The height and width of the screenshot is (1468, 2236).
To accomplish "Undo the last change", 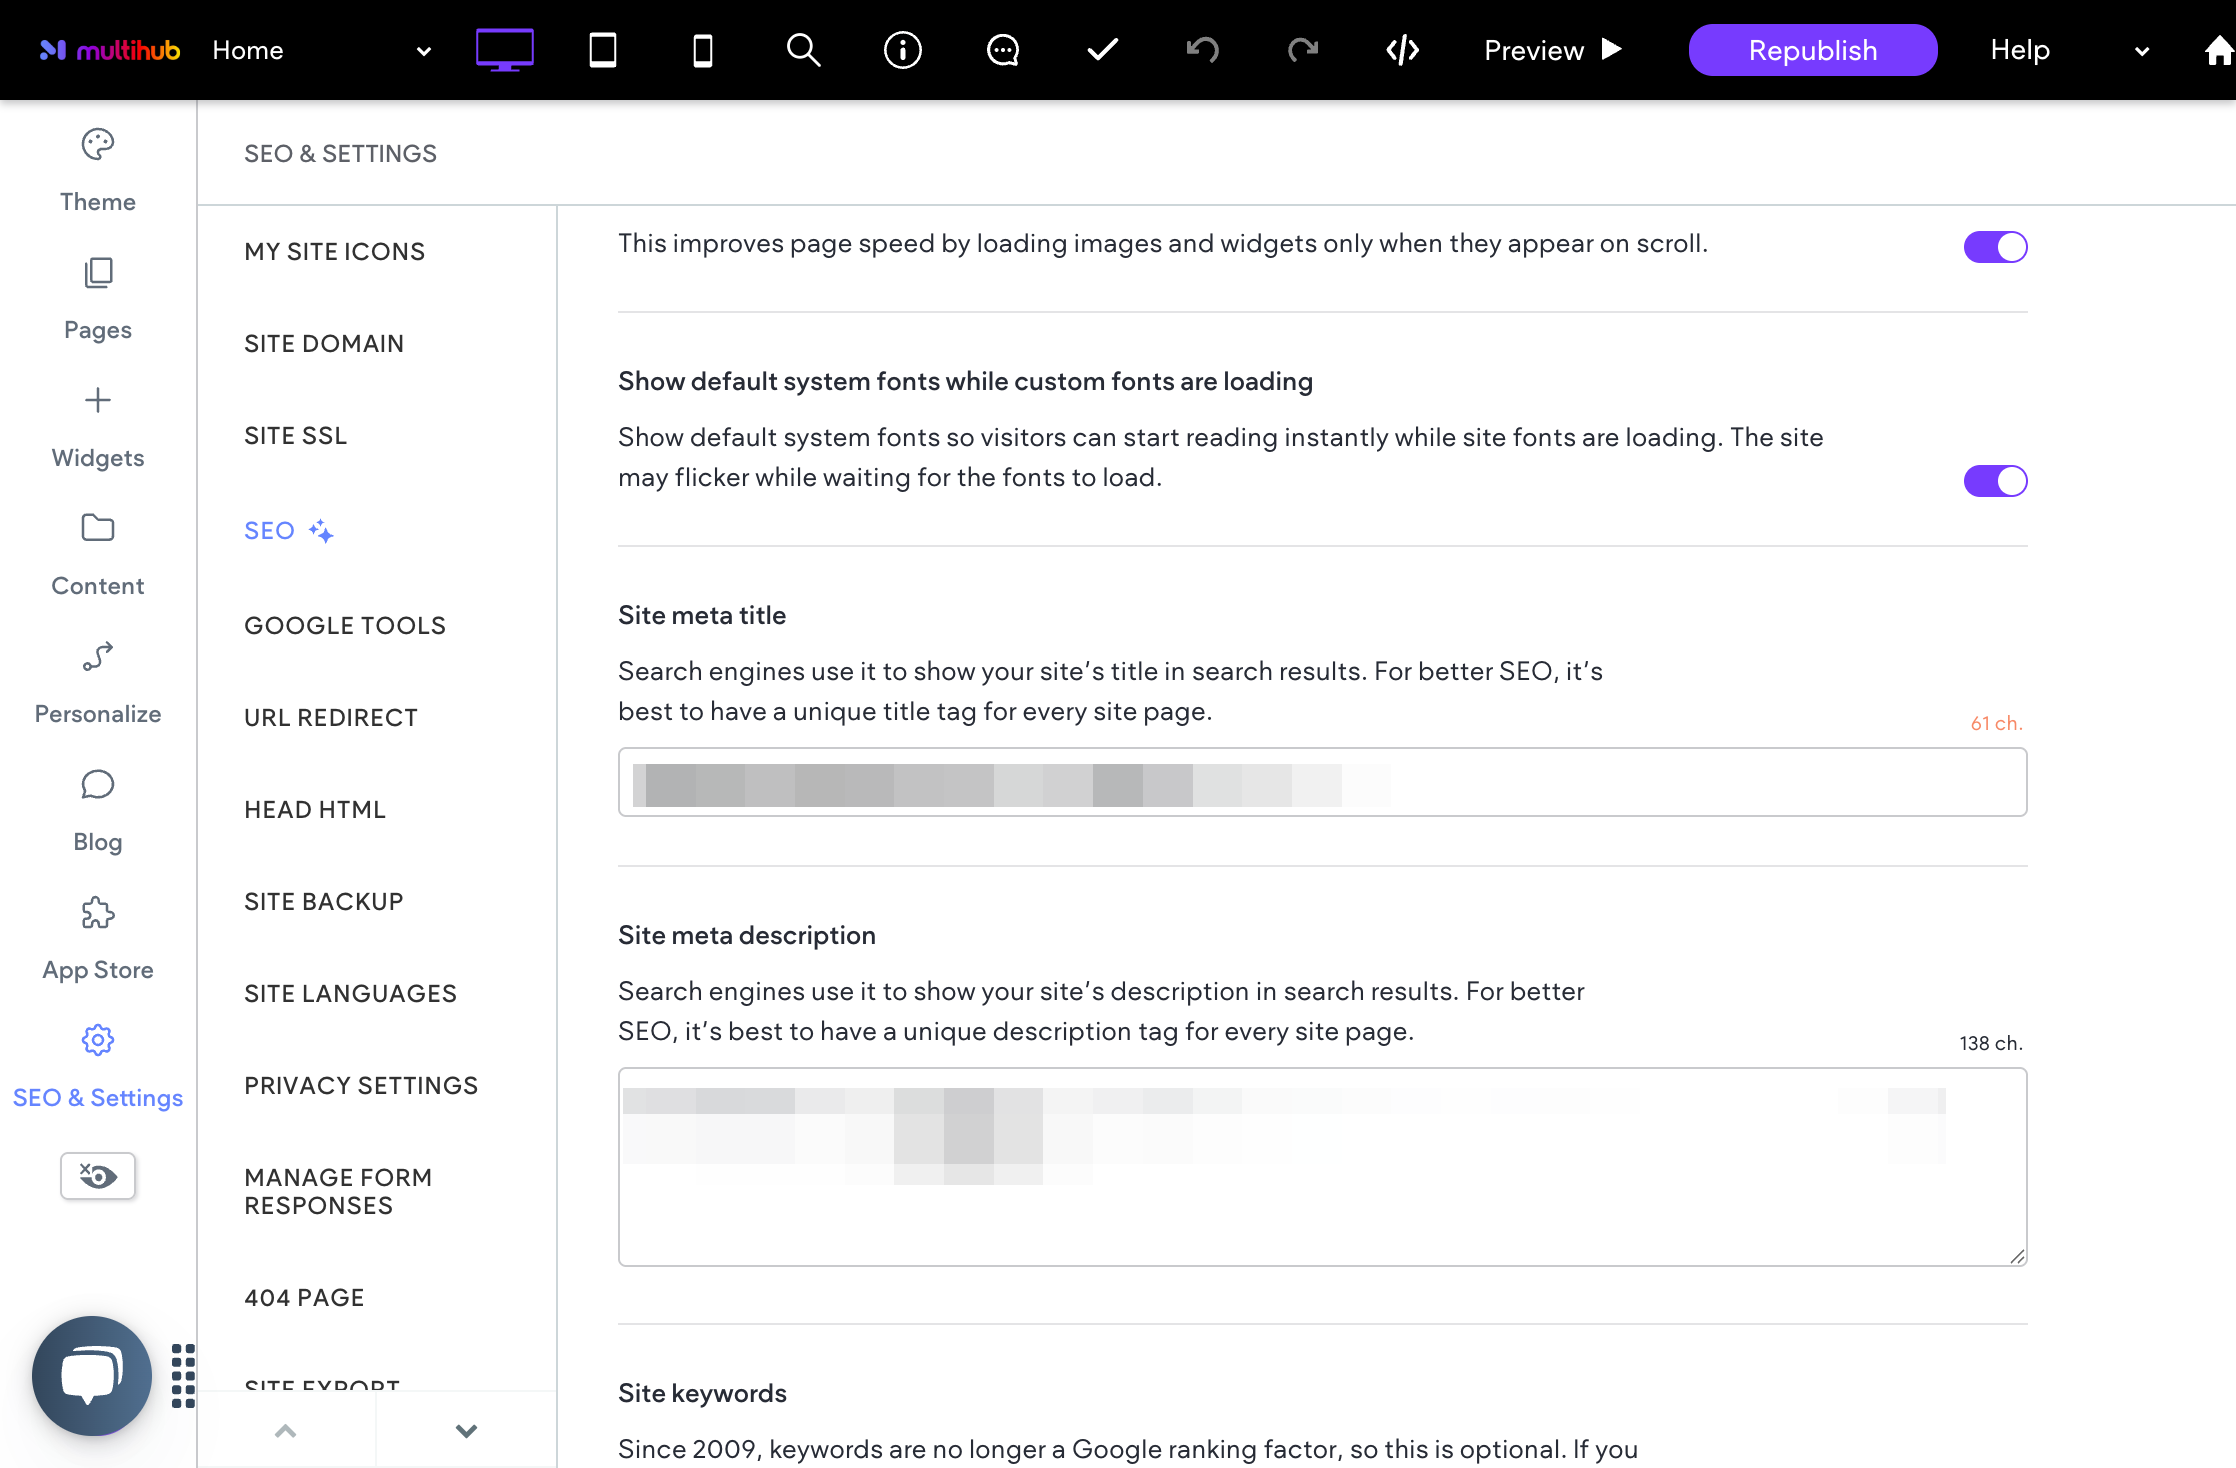I will 1203,50.
